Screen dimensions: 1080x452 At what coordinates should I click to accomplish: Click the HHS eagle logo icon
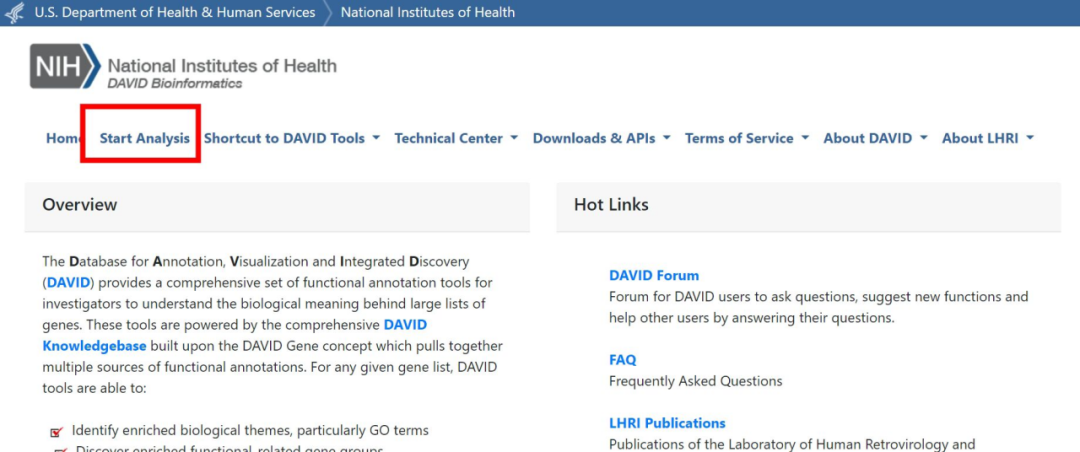[x=14, y=12]
